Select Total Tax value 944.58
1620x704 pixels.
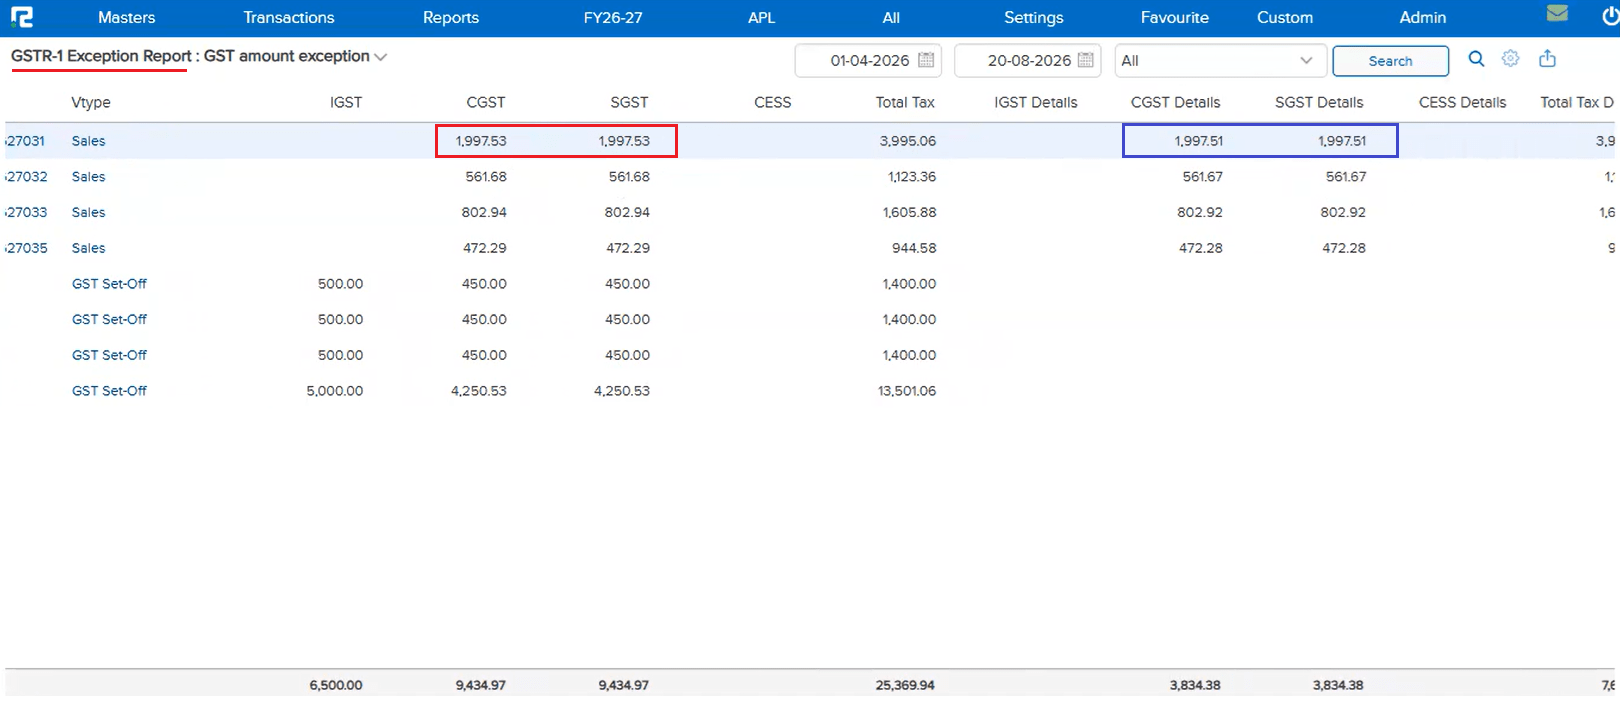point(914,248)
